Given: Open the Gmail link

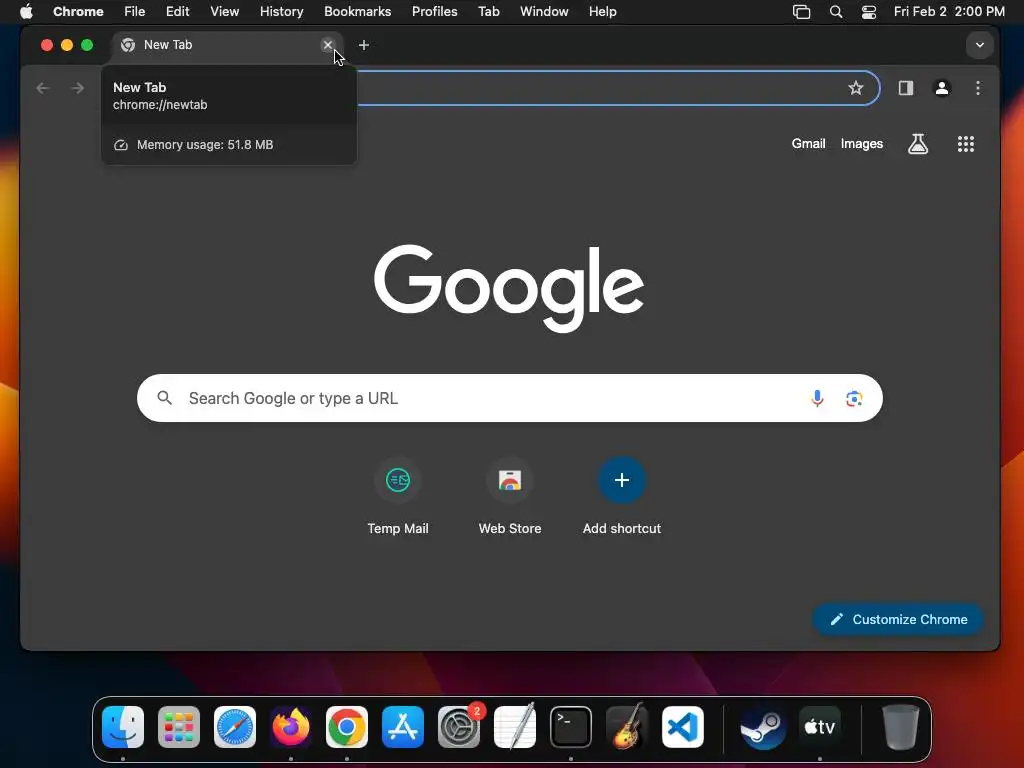Looking at the screenshot, I should click(808, 144).
